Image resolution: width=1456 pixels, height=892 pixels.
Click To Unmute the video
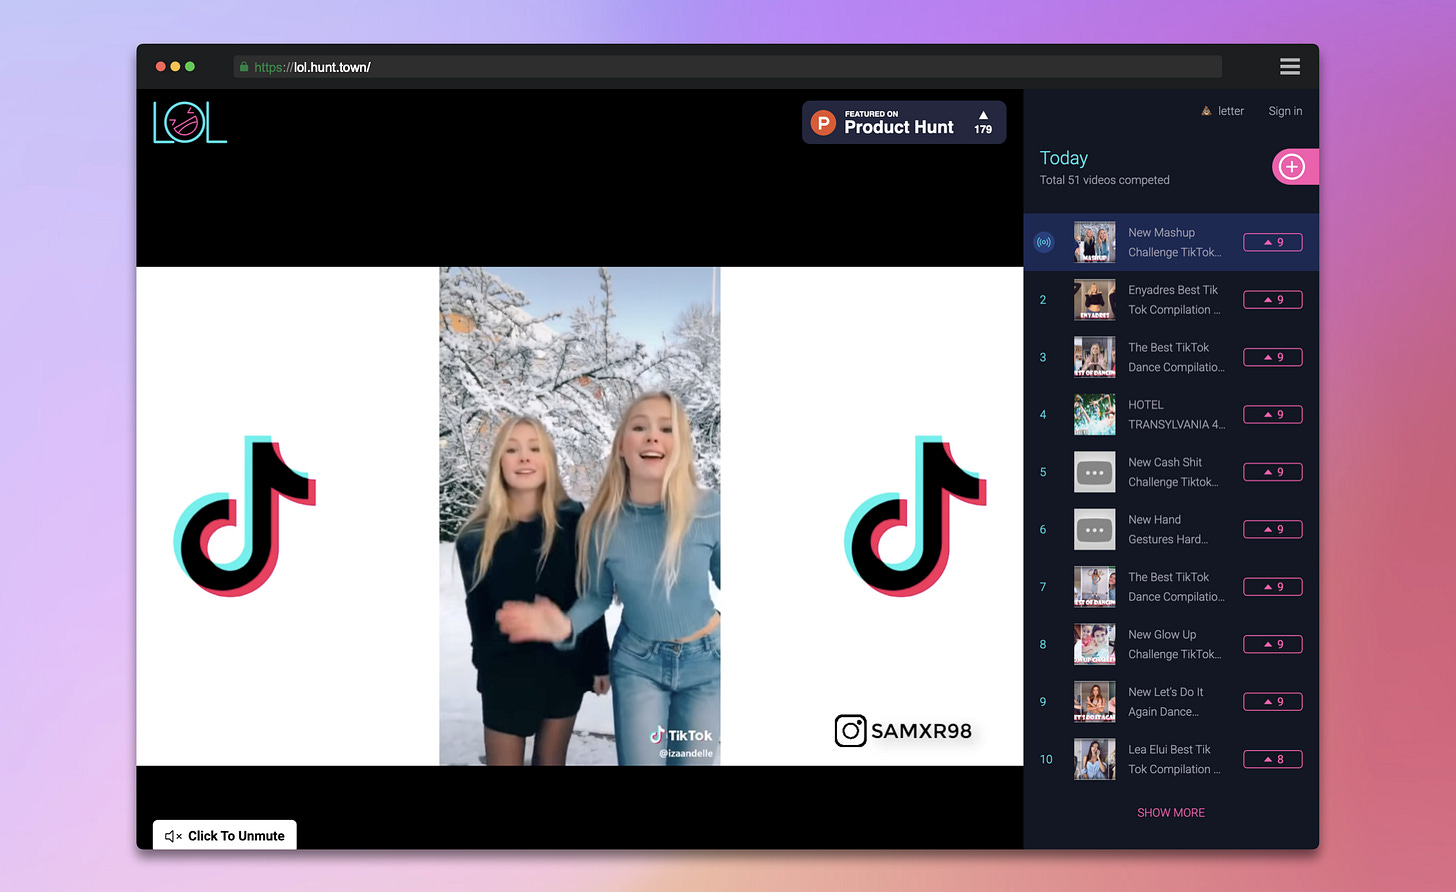coord(225,835)
